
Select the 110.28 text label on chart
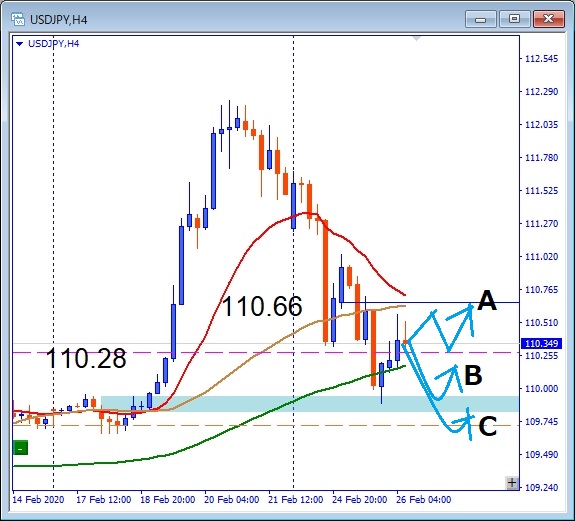pos(86,358)
